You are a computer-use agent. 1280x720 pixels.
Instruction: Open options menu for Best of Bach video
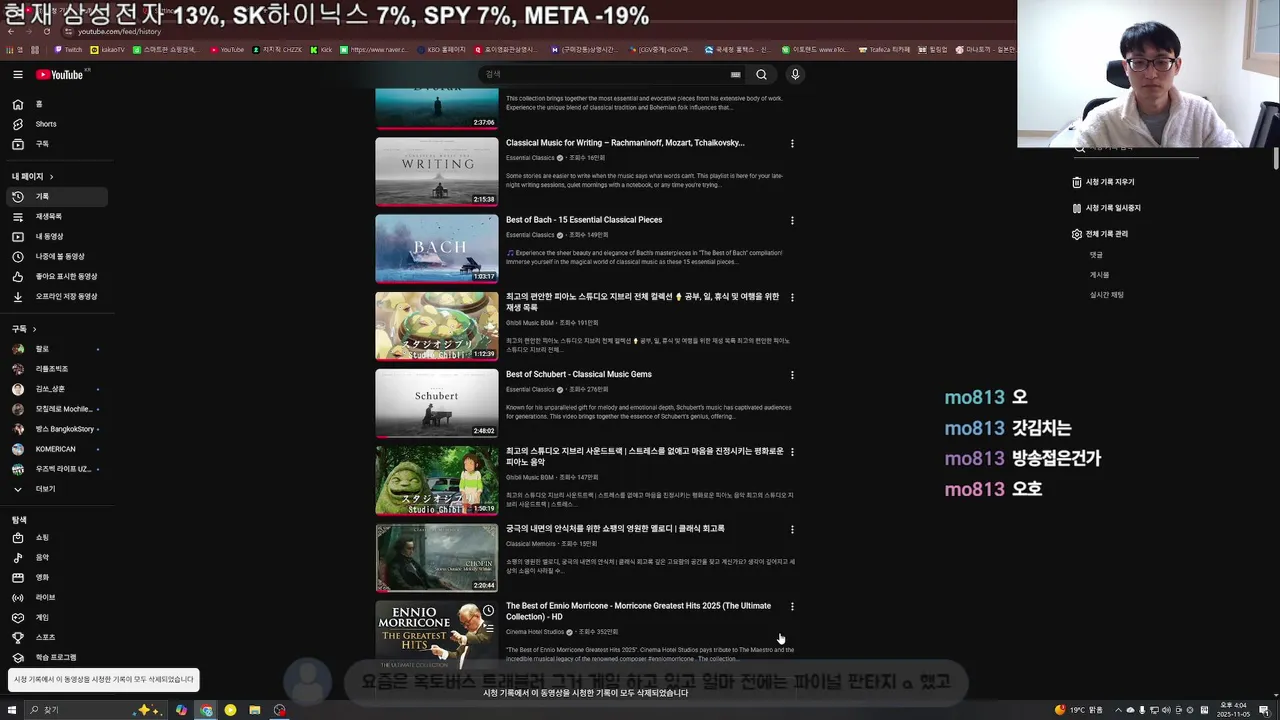coord(792,221)
